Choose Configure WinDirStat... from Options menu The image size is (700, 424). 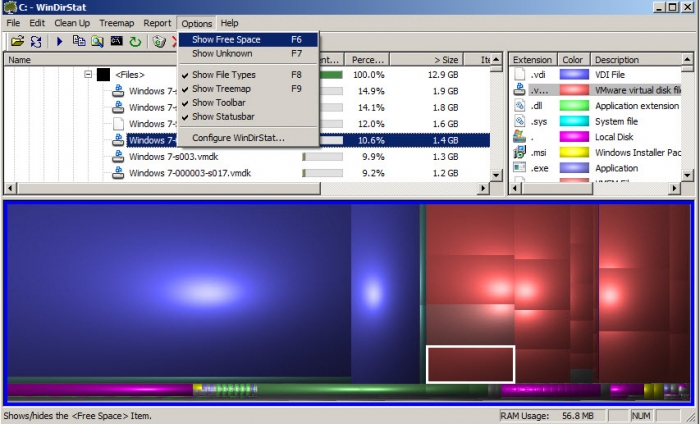click(x=248, y=138)
